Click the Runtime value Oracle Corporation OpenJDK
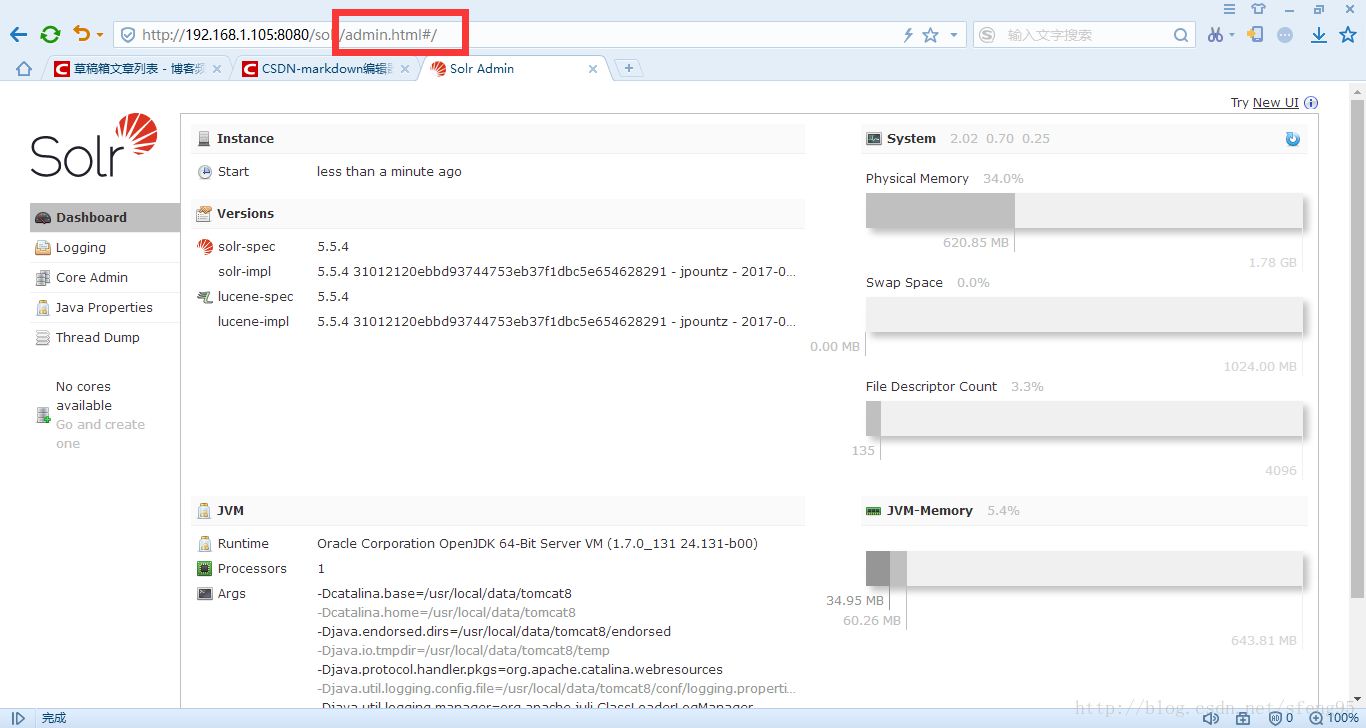The width and height of the screenshot is (1366, 728). 537,543
